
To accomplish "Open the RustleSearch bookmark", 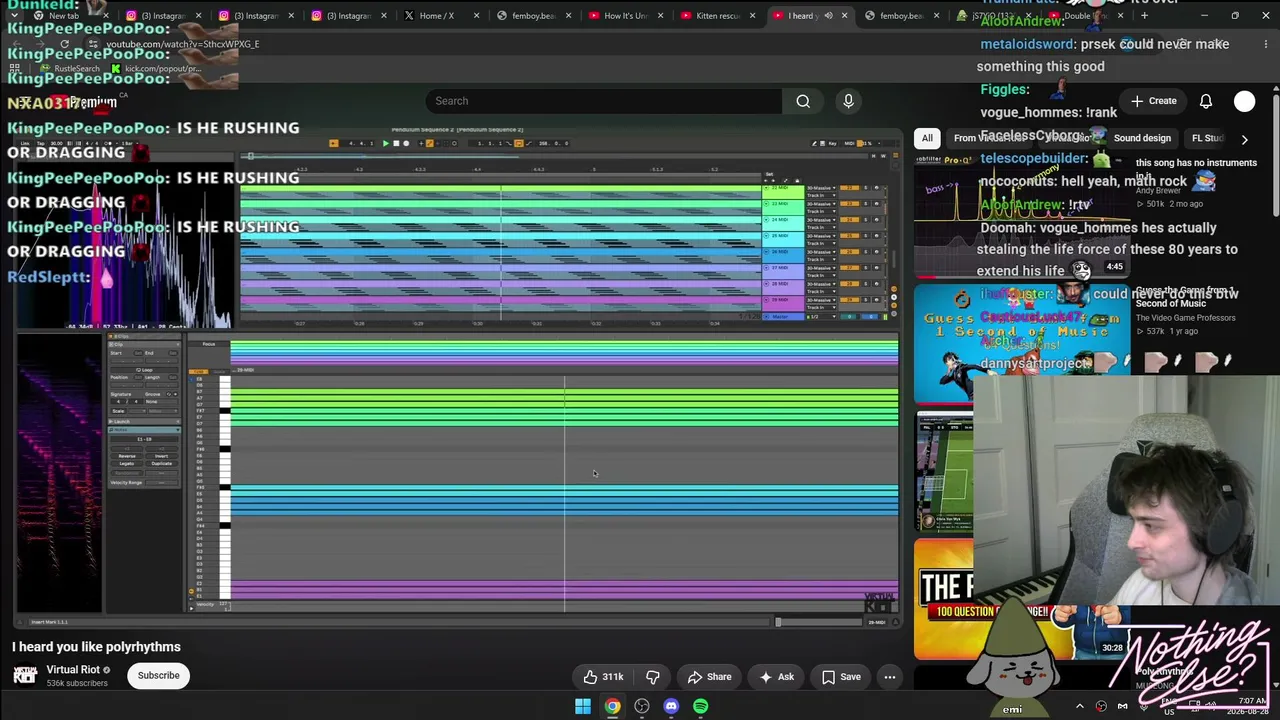I will tap(70, 69).
